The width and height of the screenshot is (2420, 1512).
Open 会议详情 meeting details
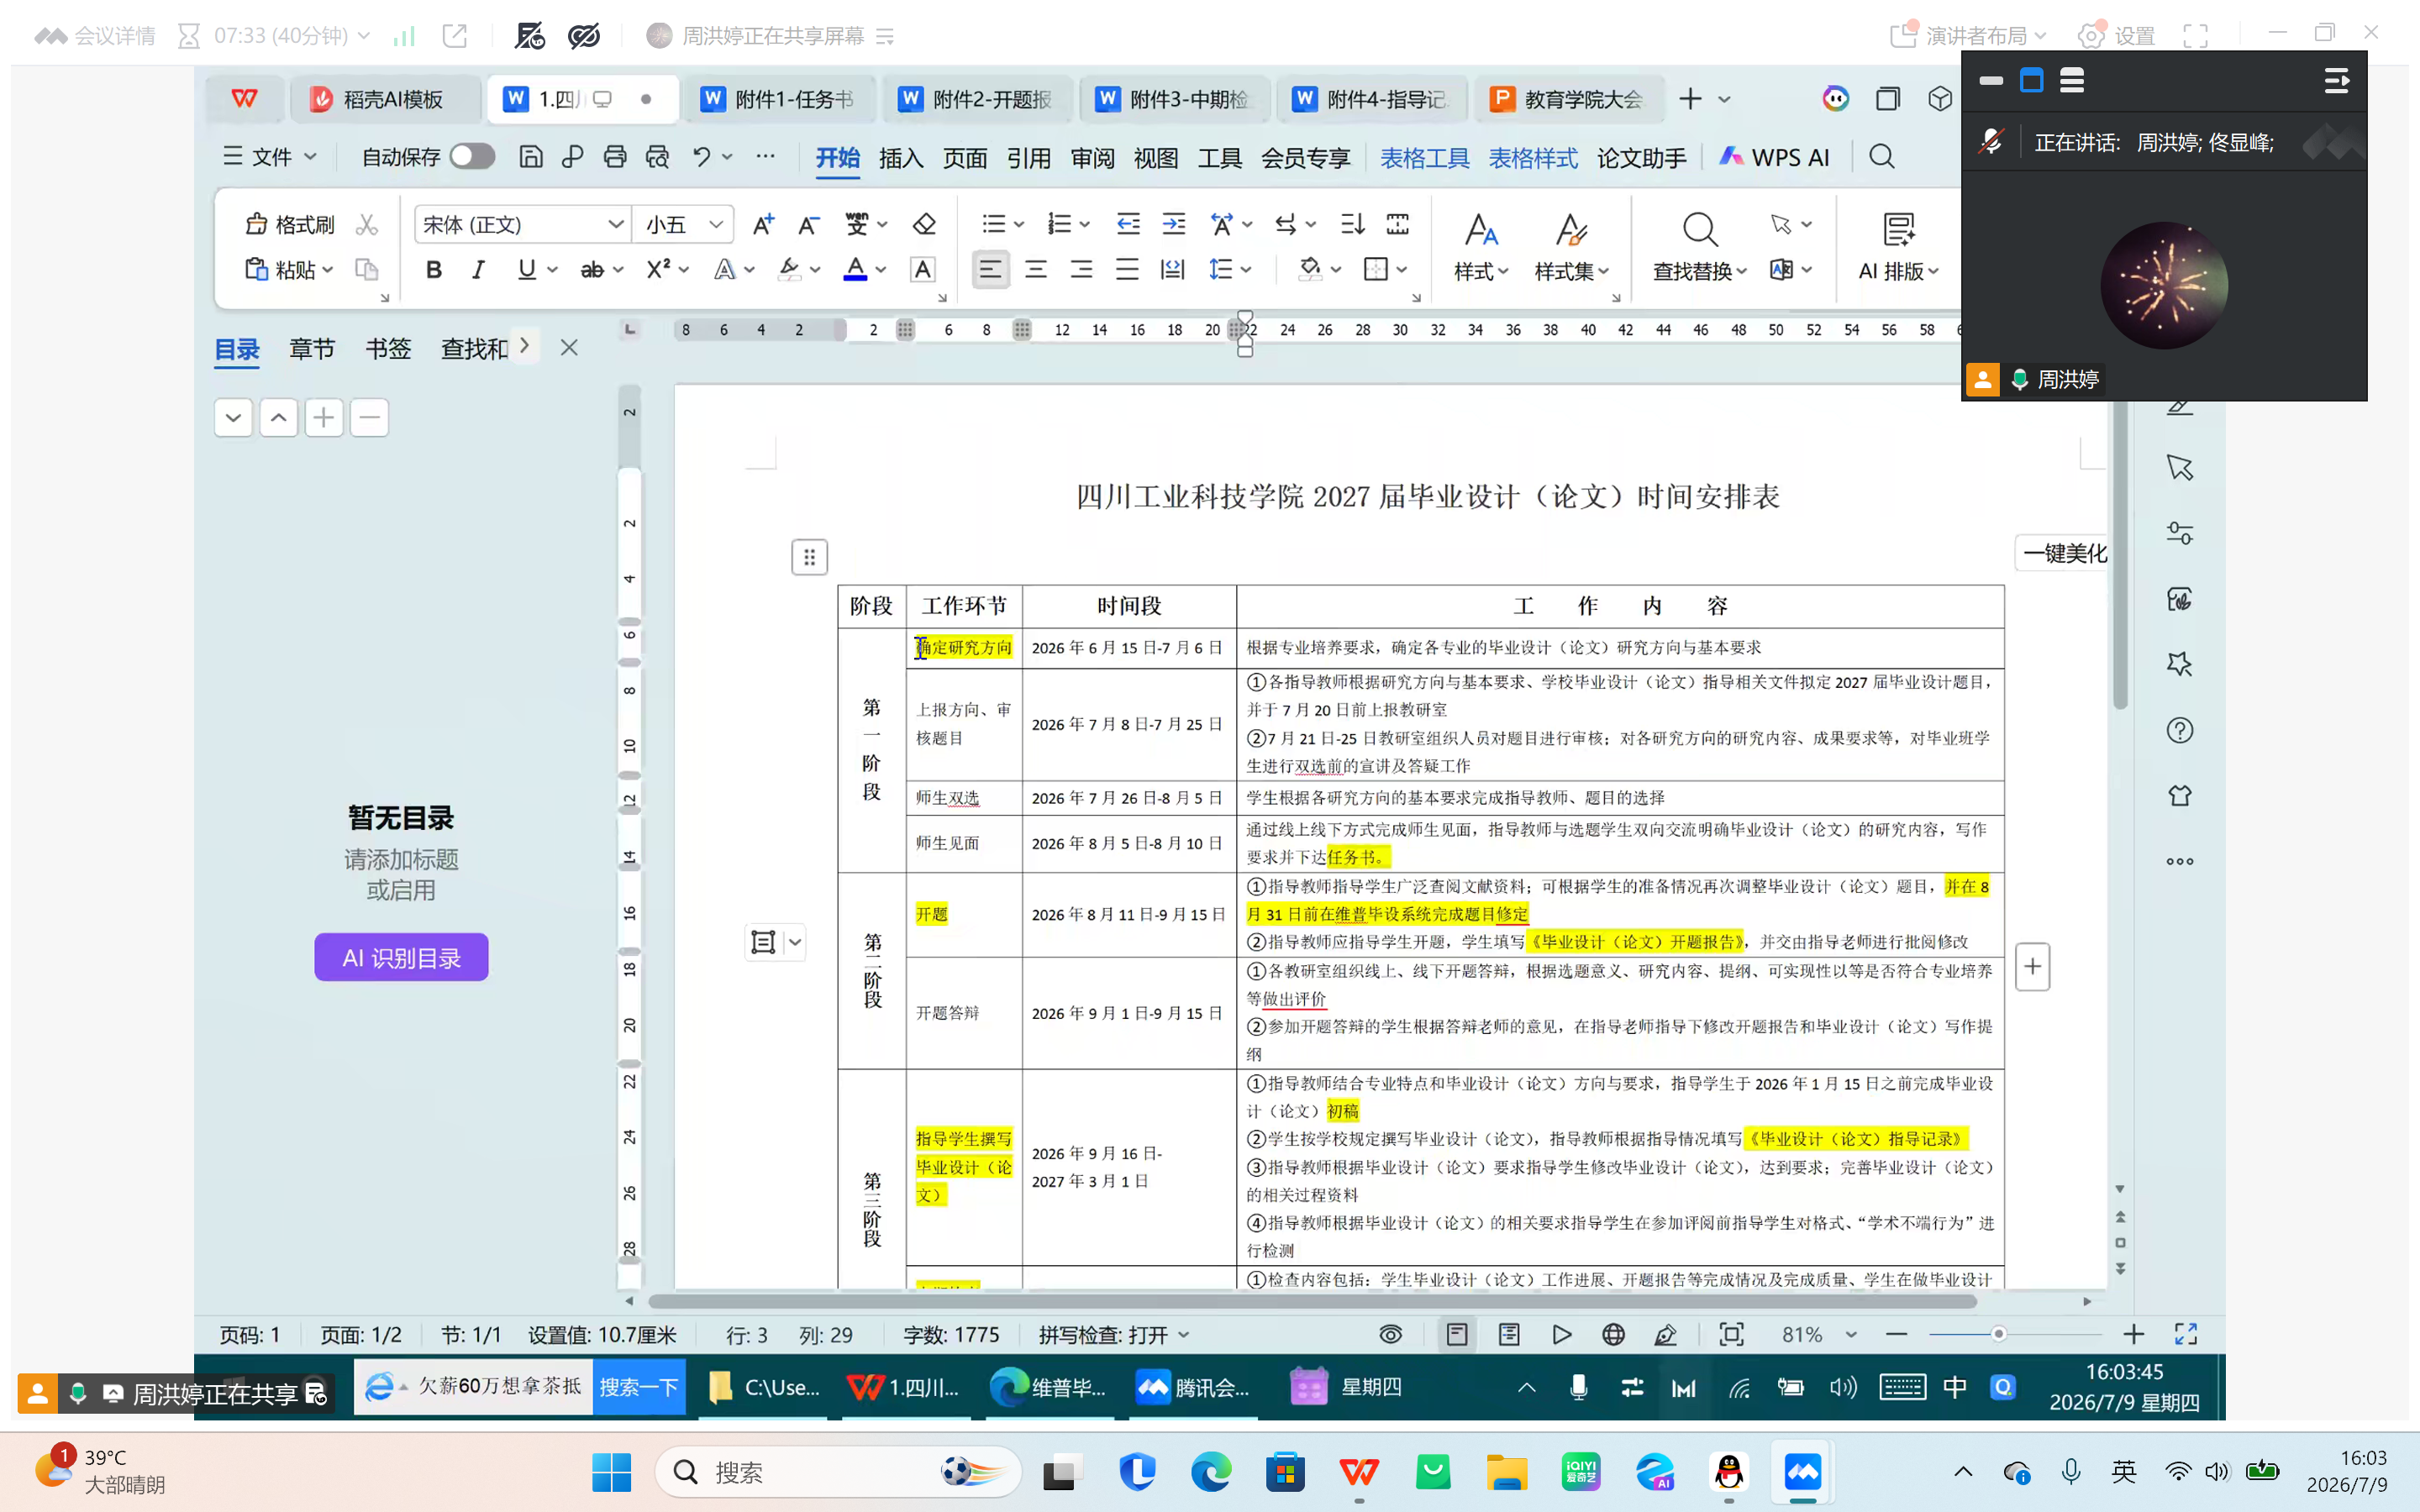[x=95, y=37]
